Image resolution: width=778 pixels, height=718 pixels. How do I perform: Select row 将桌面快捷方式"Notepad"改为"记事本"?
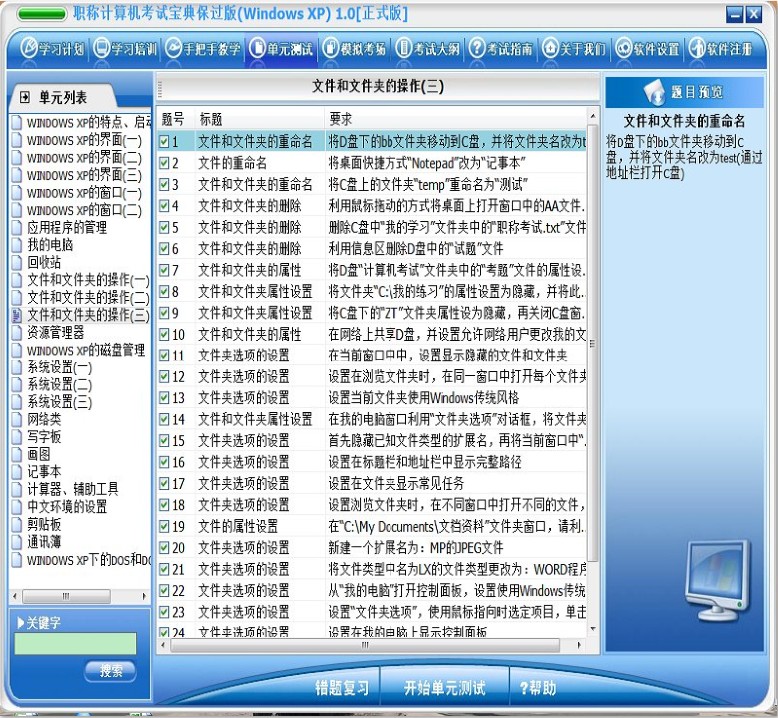372,163
